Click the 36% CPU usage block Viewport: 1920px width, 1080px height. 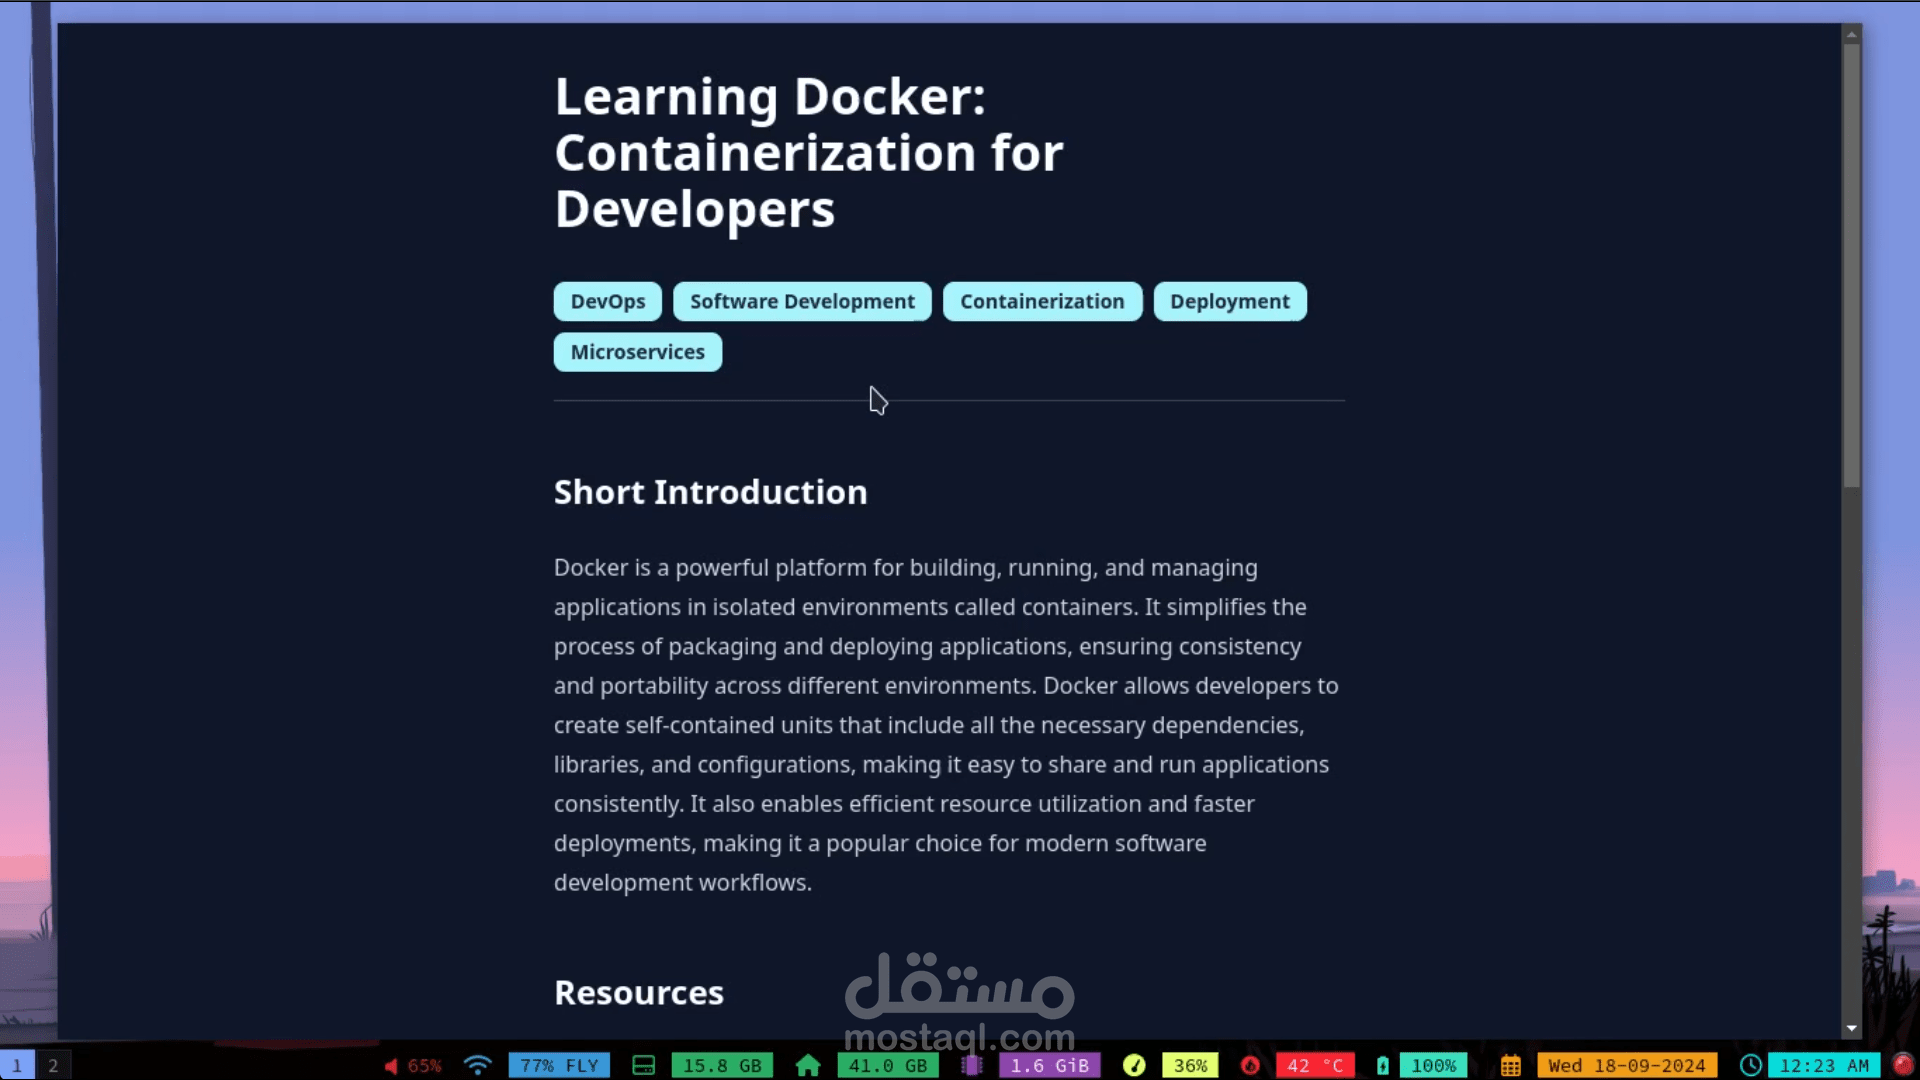pyautogui.click(x=1190, y=1066)
